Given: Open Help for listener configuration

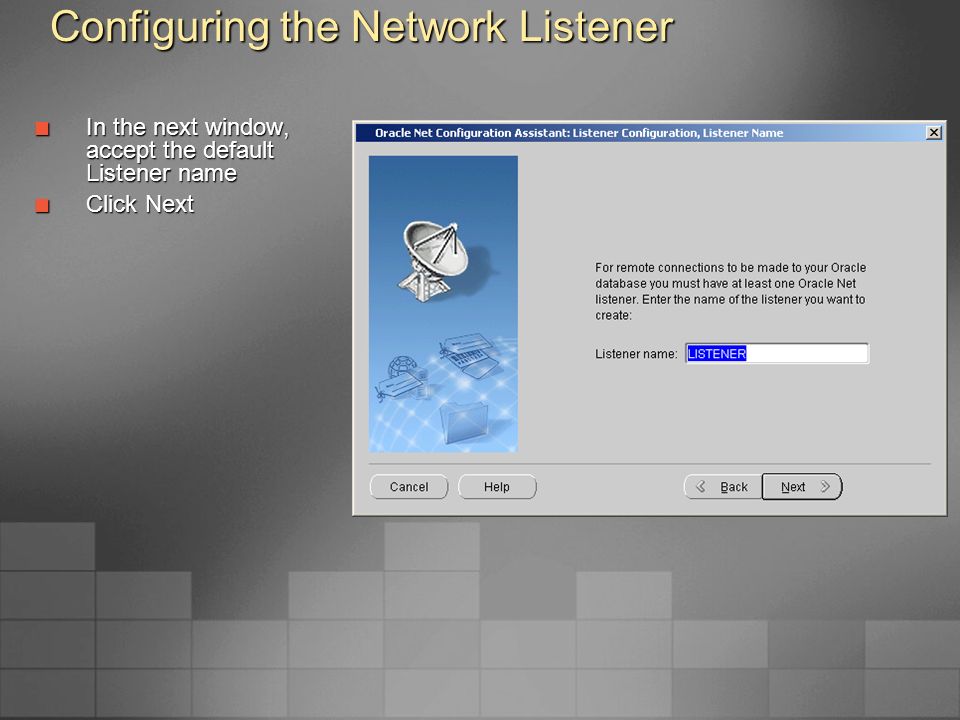Looking at the screenshot, I should (x=497, y=487).
